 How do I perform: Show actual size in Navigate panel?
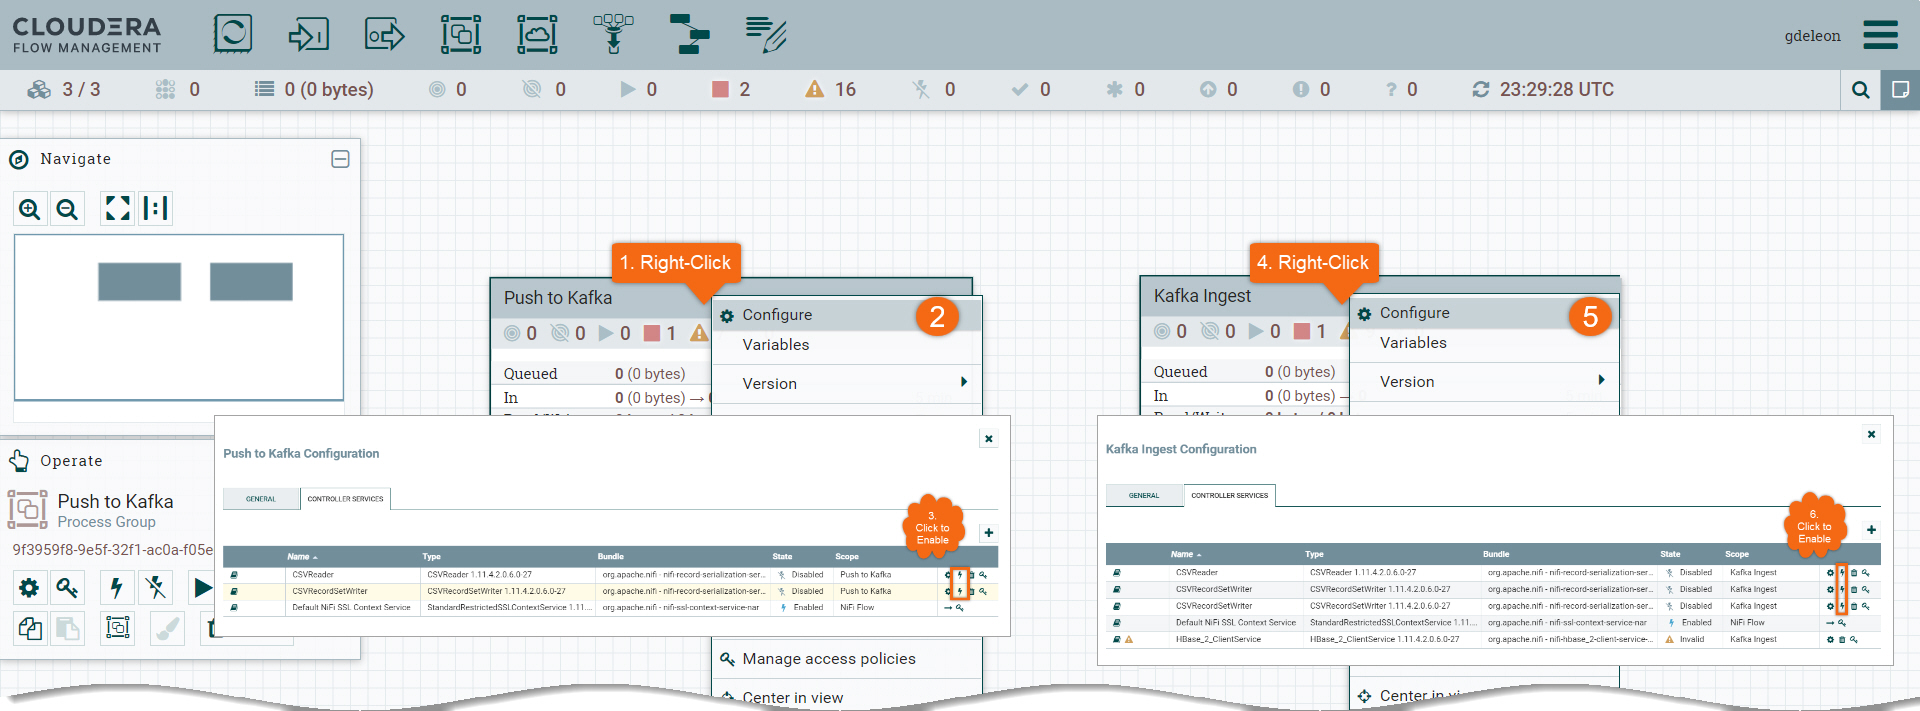pos(155,208)
